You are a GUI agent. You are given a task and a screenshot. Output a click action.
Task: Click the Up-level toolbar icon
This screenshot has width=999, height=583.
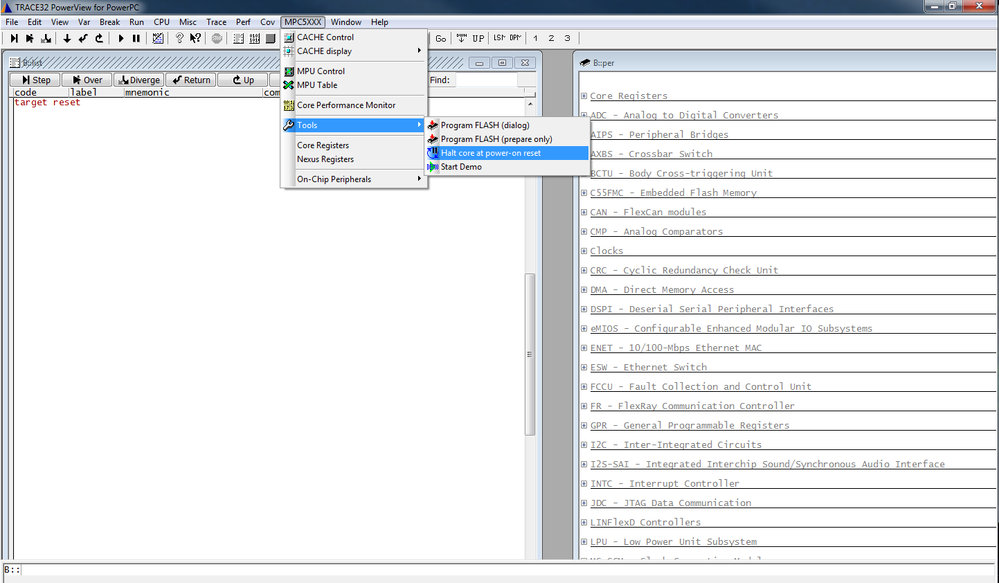click(99, 38)
